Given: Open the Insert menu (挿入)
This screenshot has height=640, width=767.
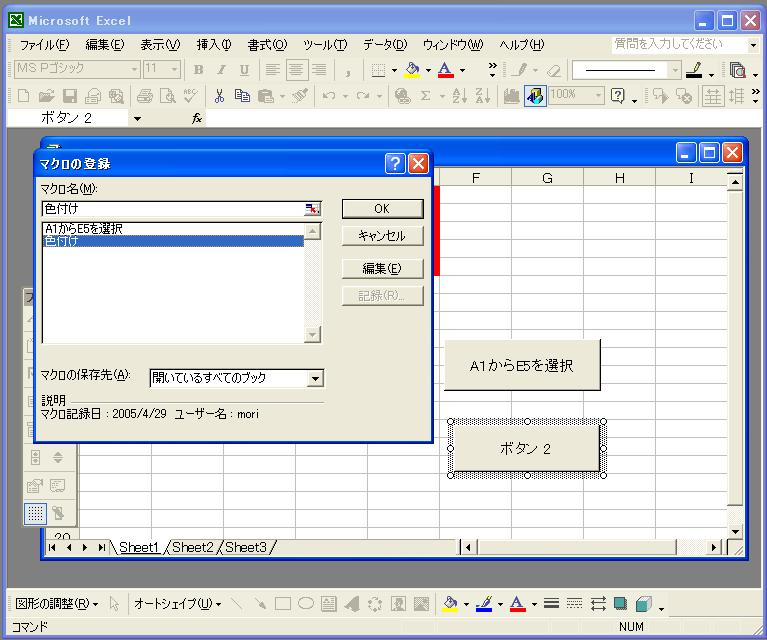Looking at the screenshot, I should click(214, 45).
